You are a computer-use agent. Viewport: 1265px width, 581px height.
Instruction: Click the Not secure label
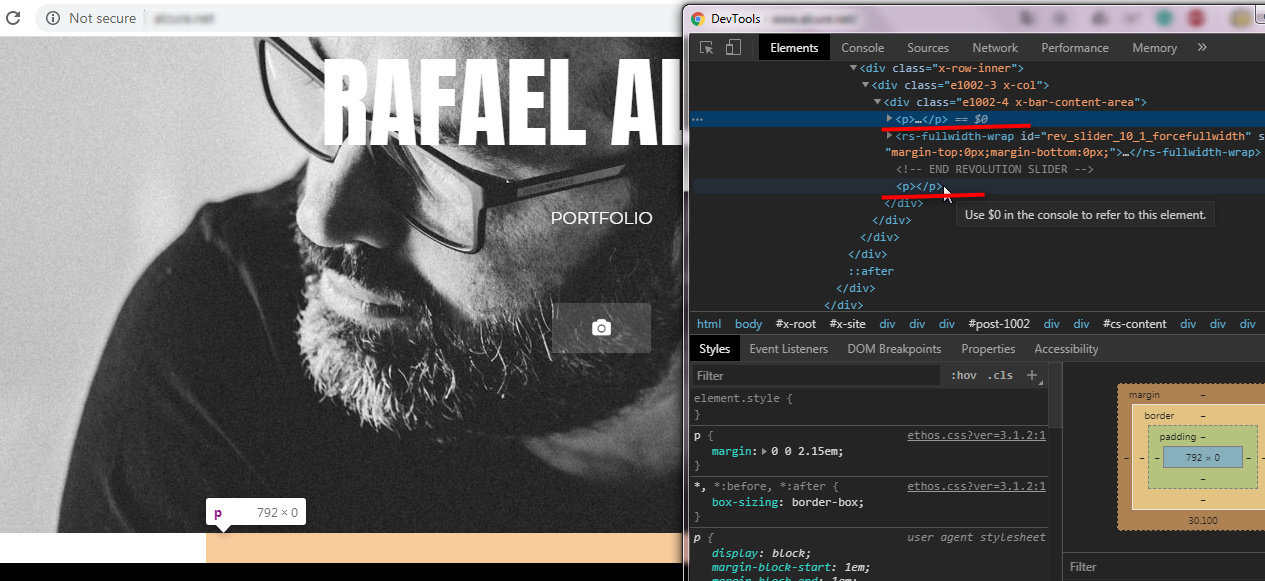click(x=103, y=18)
